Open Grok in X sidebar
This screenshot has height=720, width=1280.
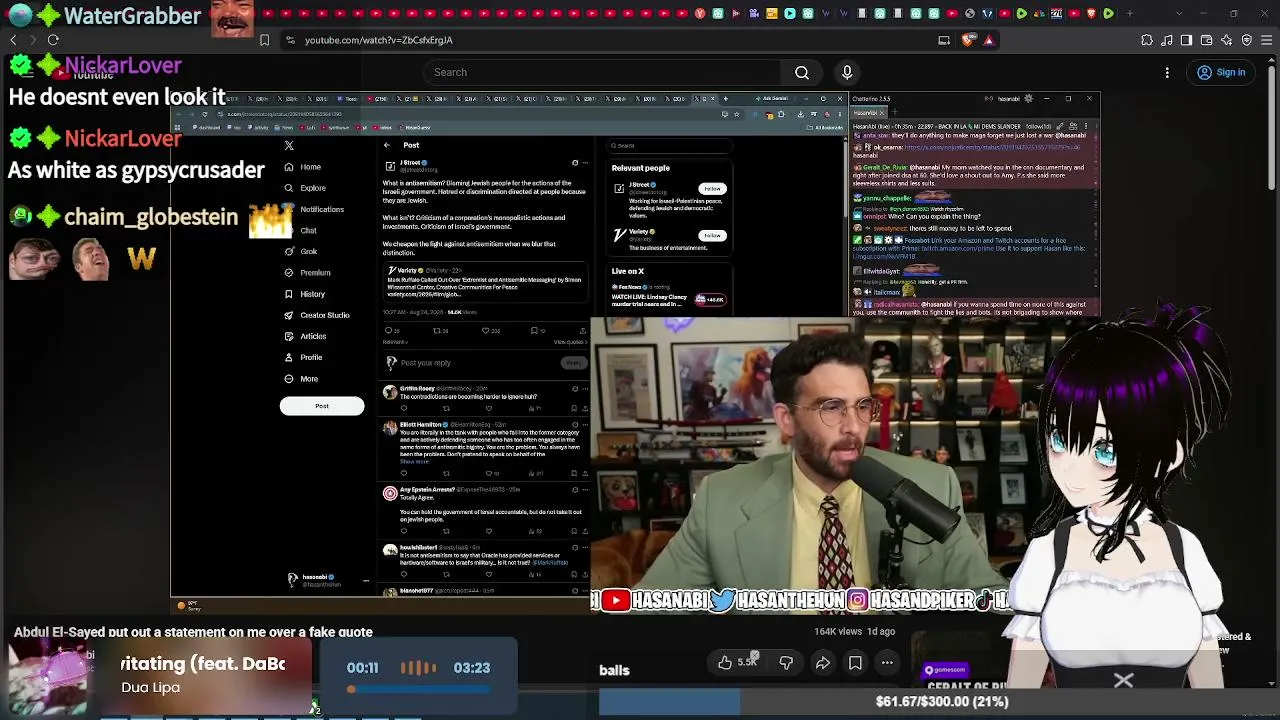(301, 251)
